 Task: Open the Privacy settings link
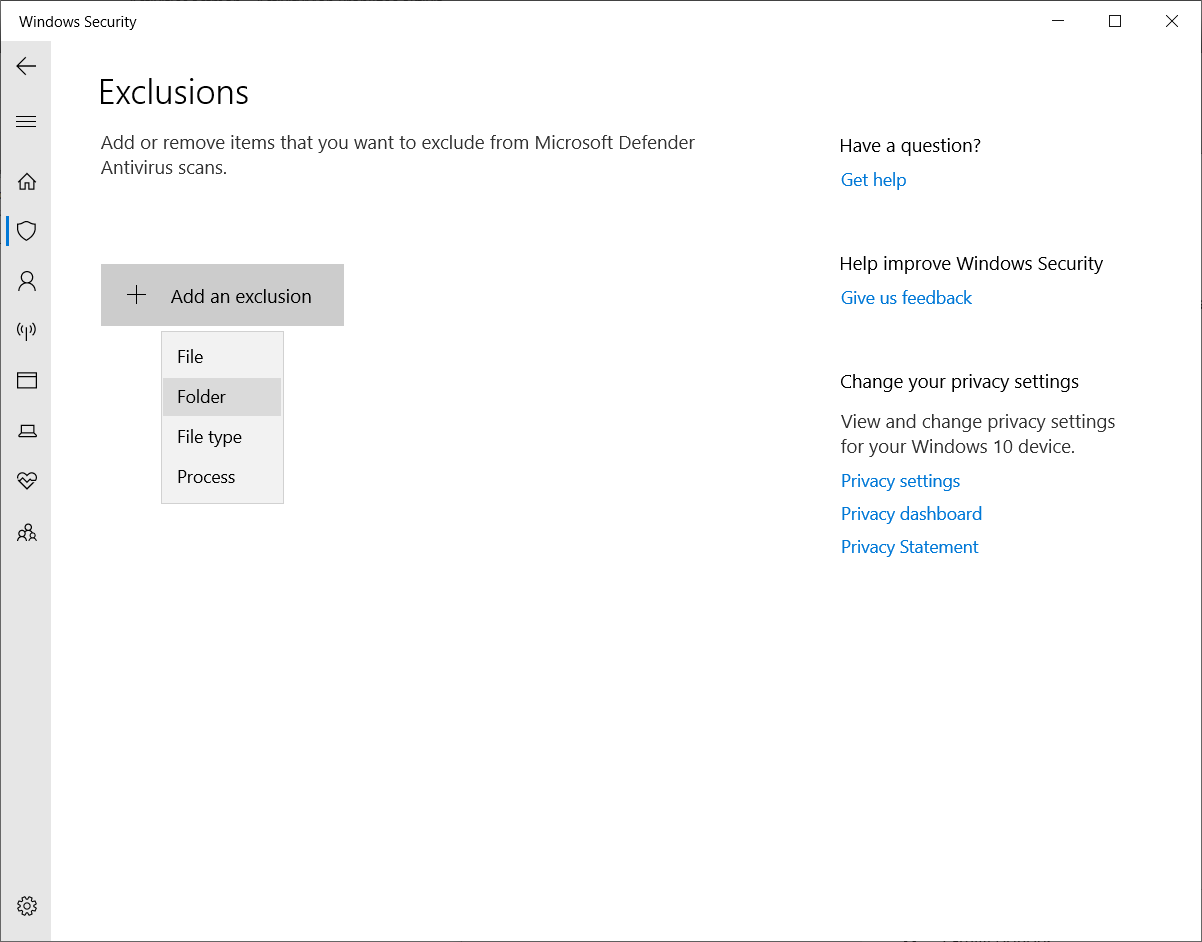(x=900, y=481)
